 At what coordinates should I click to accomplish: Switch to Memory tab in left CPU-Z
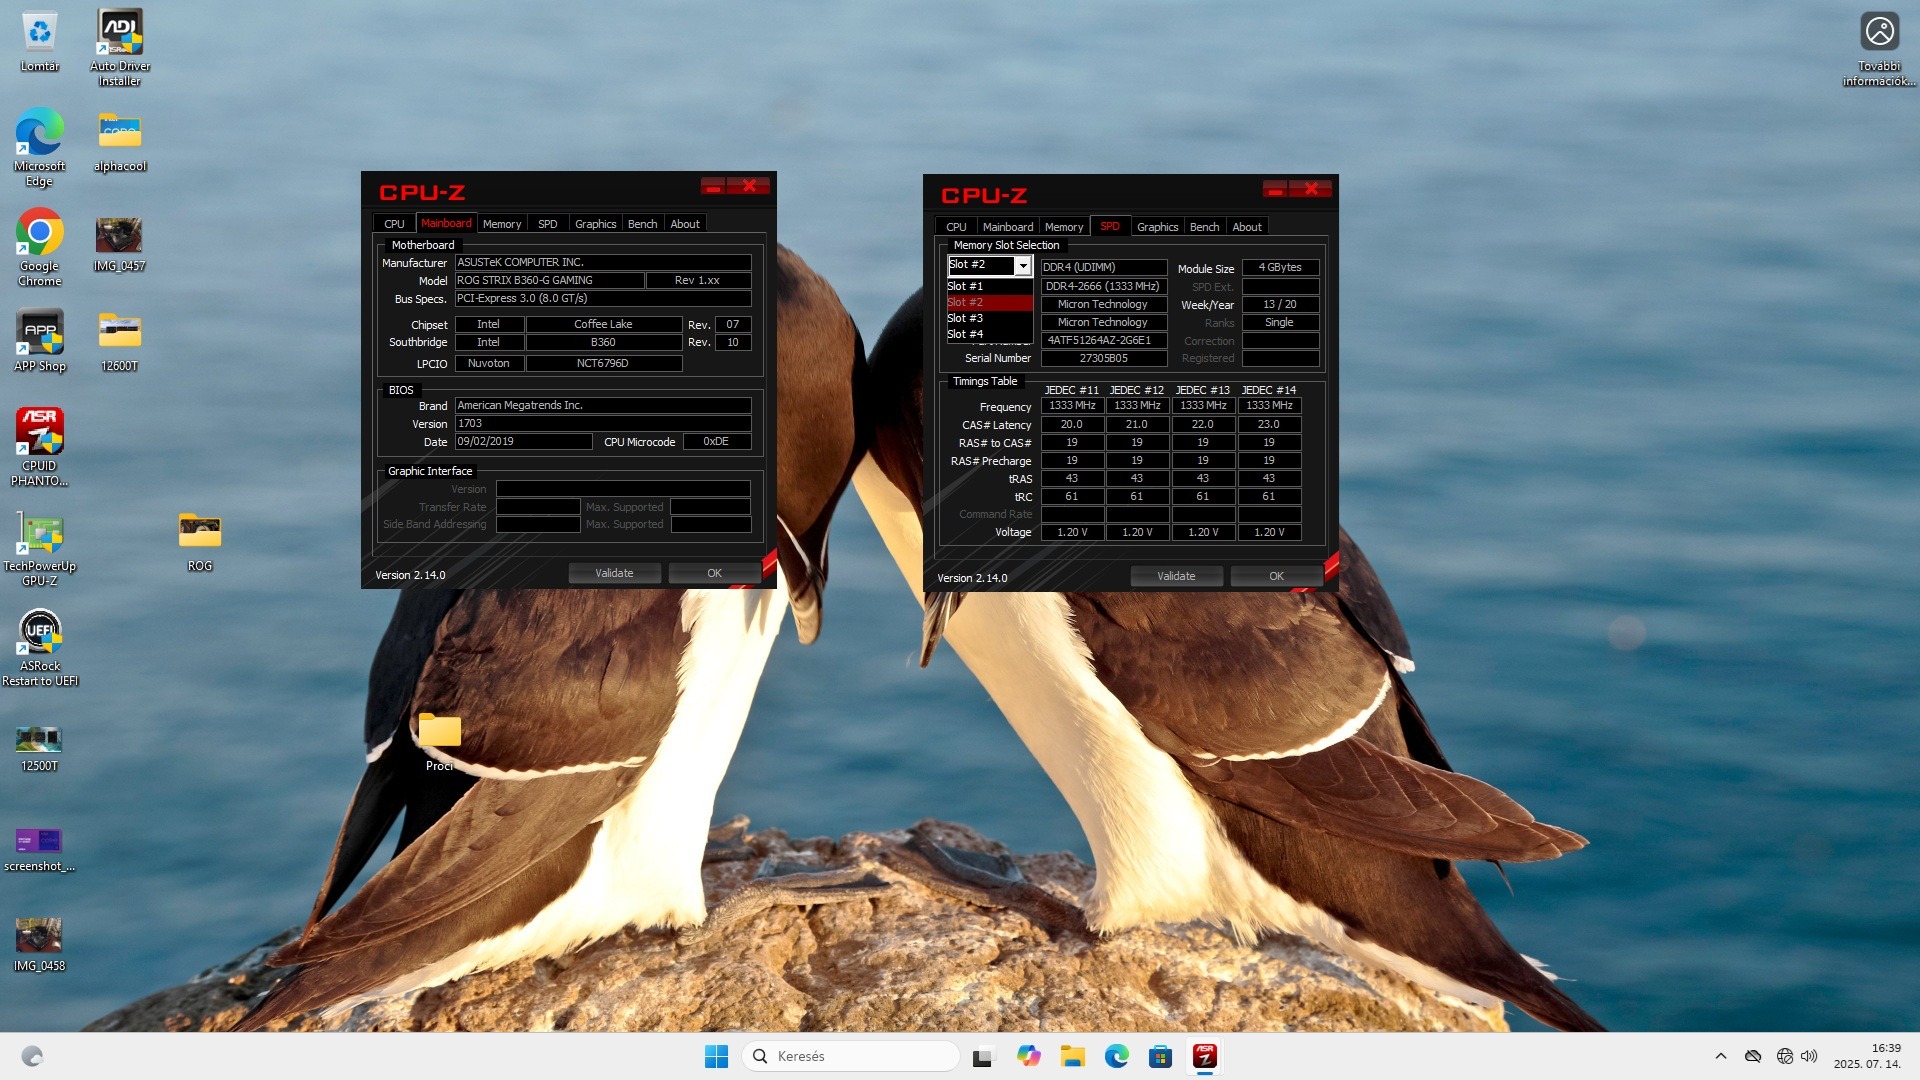click(x=501, y=224)
